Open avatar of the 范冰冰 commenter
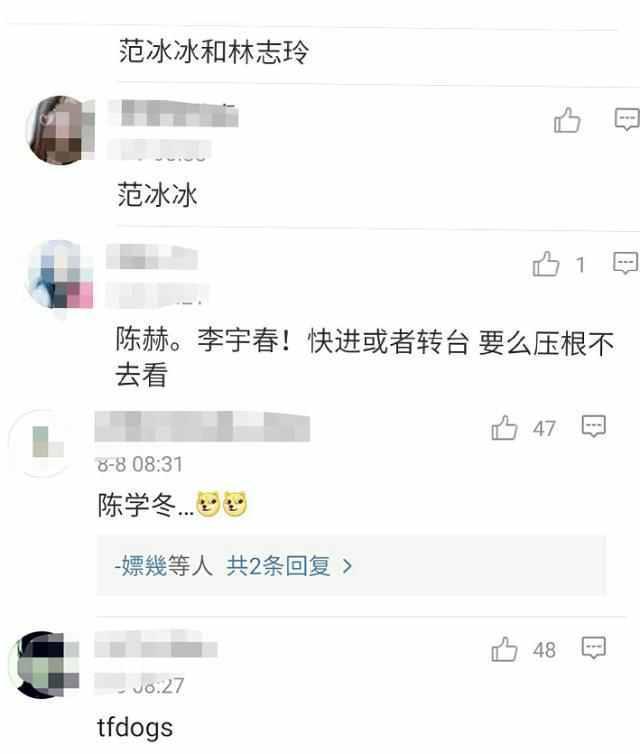This screenshot has width=640, height=754. 60,130
